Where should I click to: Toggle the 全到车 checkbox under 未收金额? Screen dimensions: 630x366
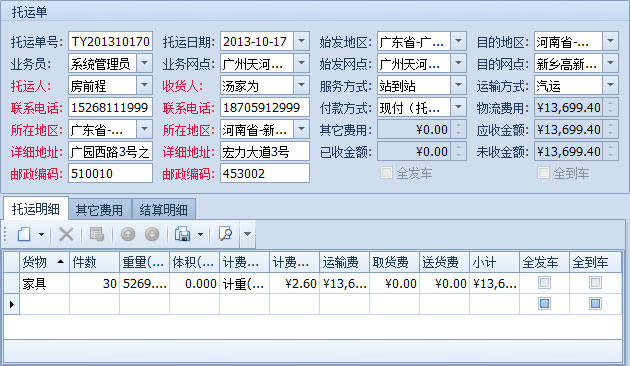(x=543, y=173)
